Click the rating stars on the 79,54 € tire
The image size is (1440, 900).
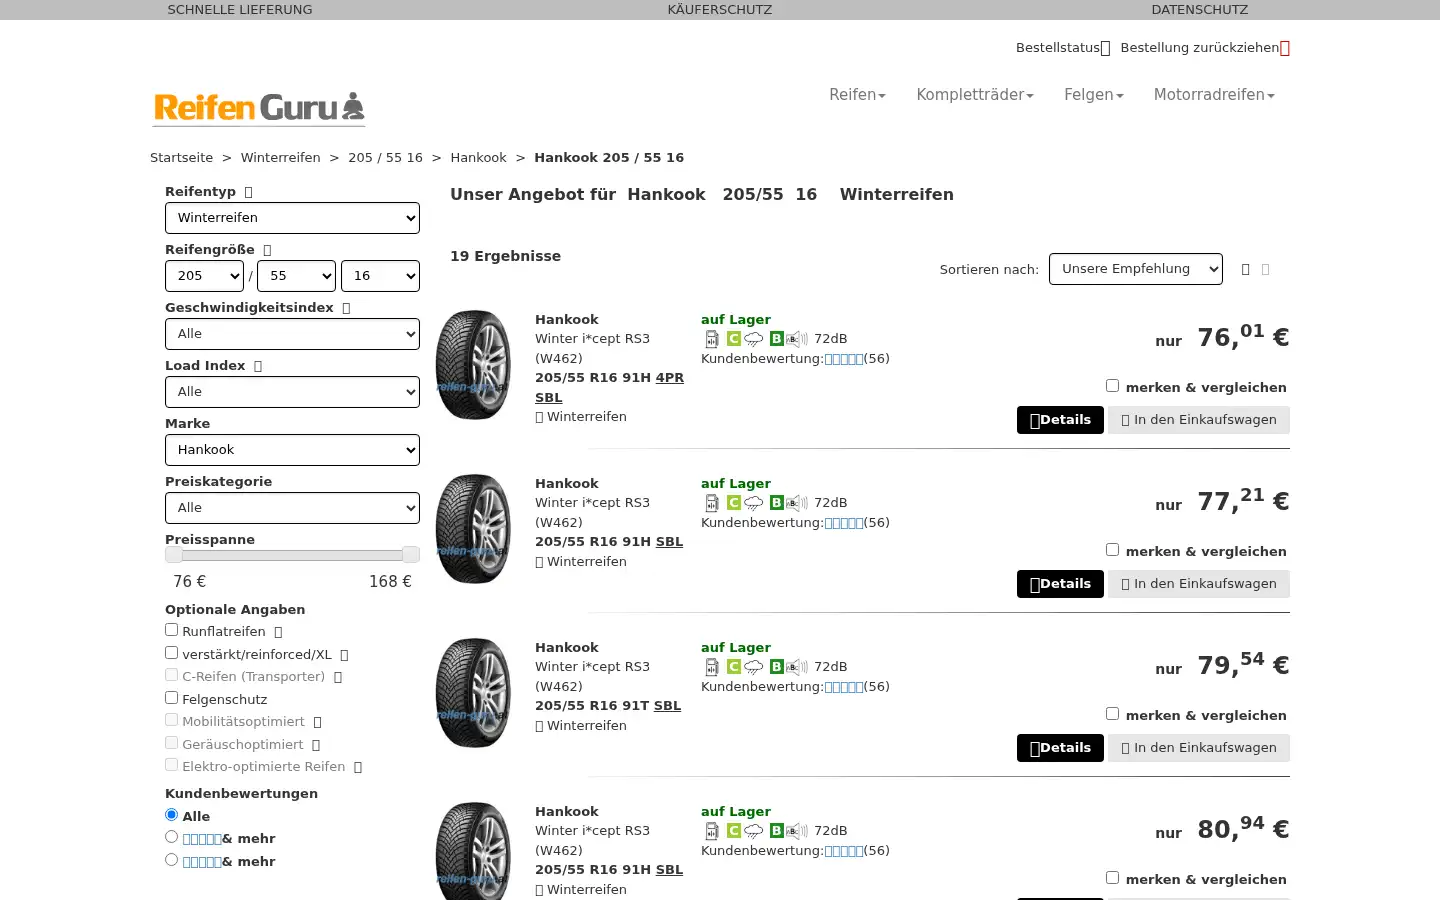pos(843,687)
